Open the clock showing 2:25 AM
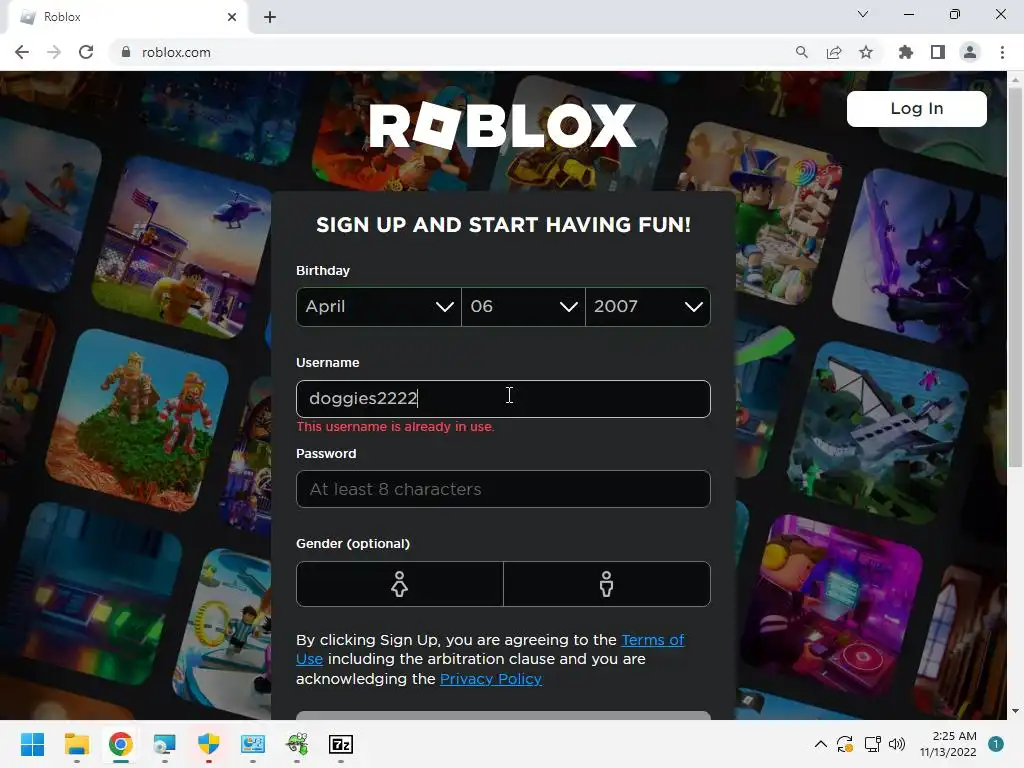 [x=948, y=744]
